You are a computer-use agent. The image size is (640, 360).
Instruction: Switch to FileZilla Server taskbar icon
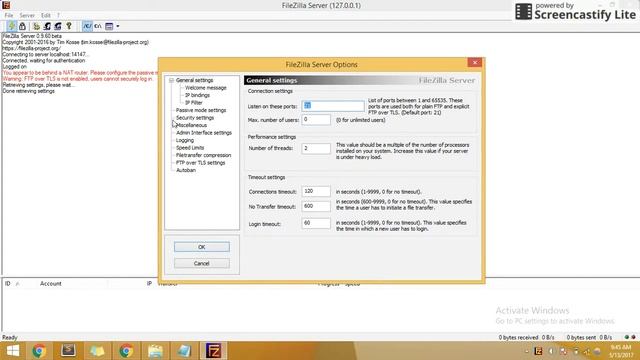(x=213, y=351)
